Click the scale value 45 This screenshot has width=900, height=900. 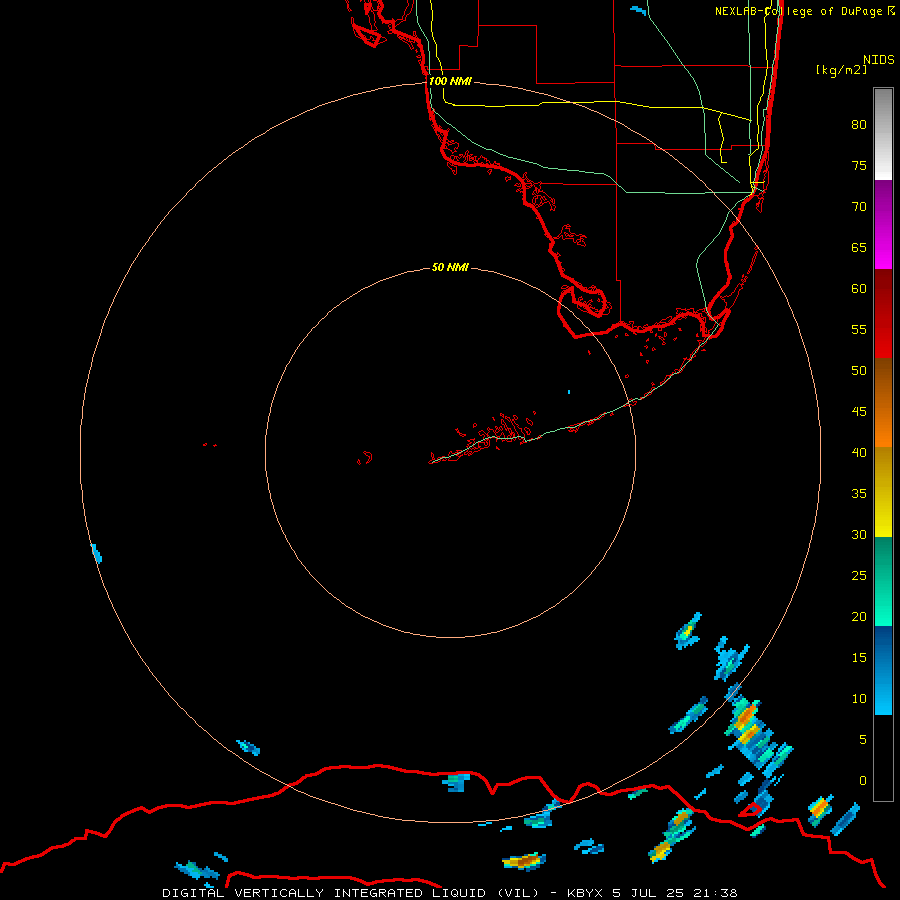coord(859,412)
